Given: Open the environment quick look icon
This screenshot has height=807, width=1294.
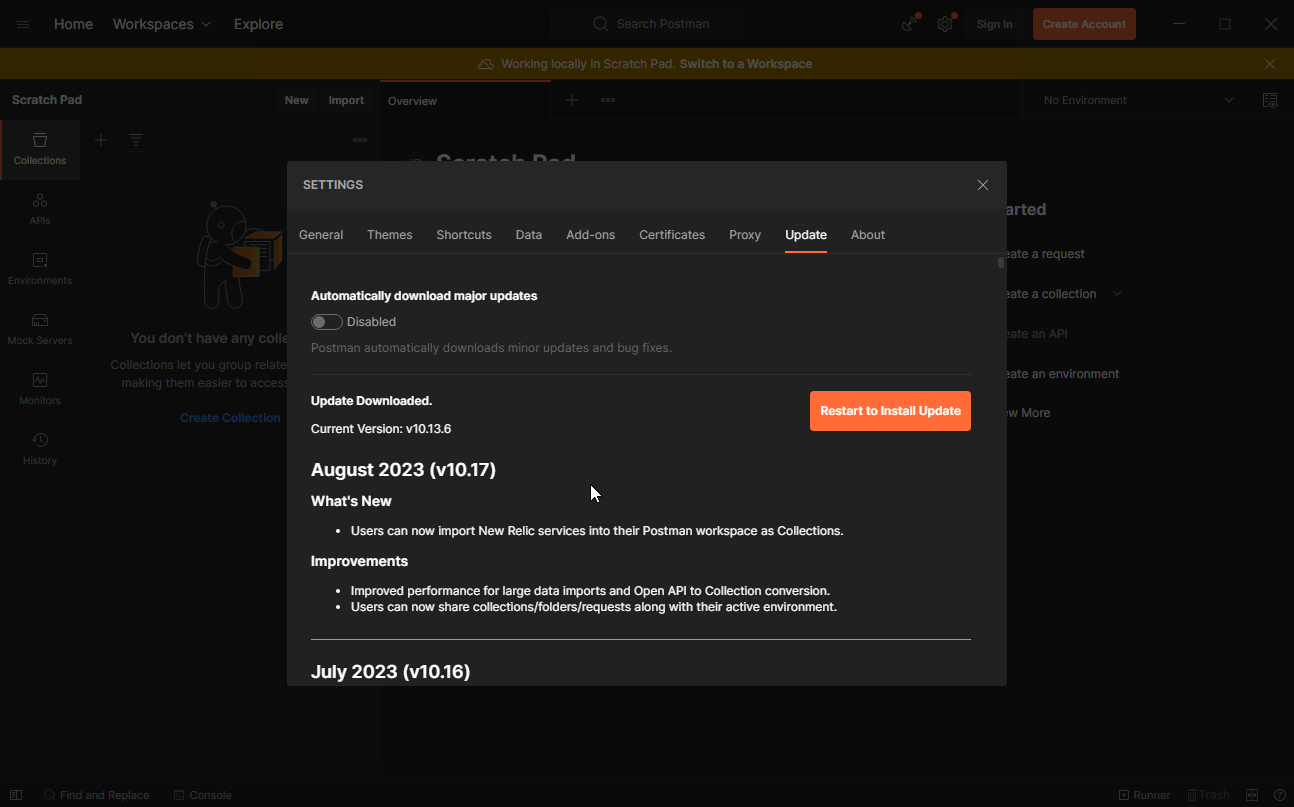Looking at the screenshot, I should coord(1270,100).
